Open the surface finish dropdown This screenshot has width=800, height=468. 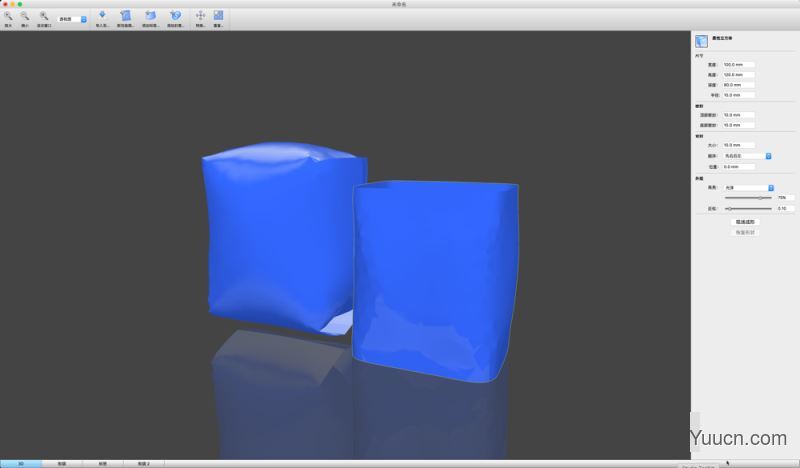click(749, 188)
